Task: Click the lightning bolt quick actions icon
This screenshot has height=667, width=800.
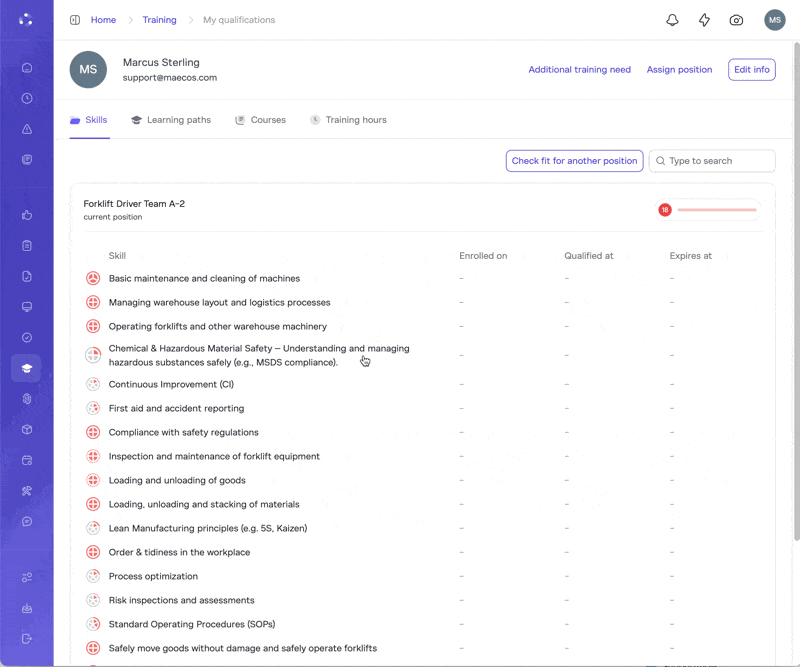Action: click(x=704, y=20)
